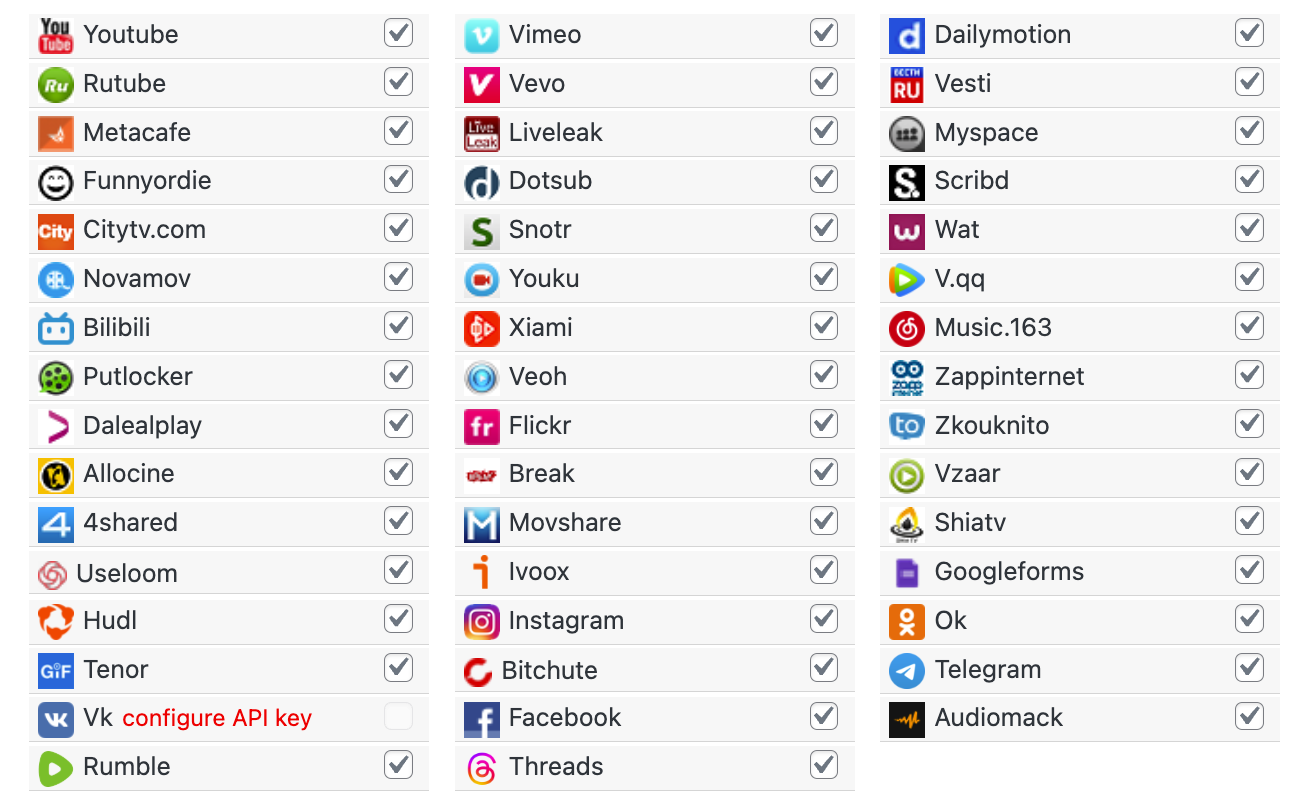Select the Flickr service icon
The width and height of the screenshot is (1312, 810).
point(481,425)
